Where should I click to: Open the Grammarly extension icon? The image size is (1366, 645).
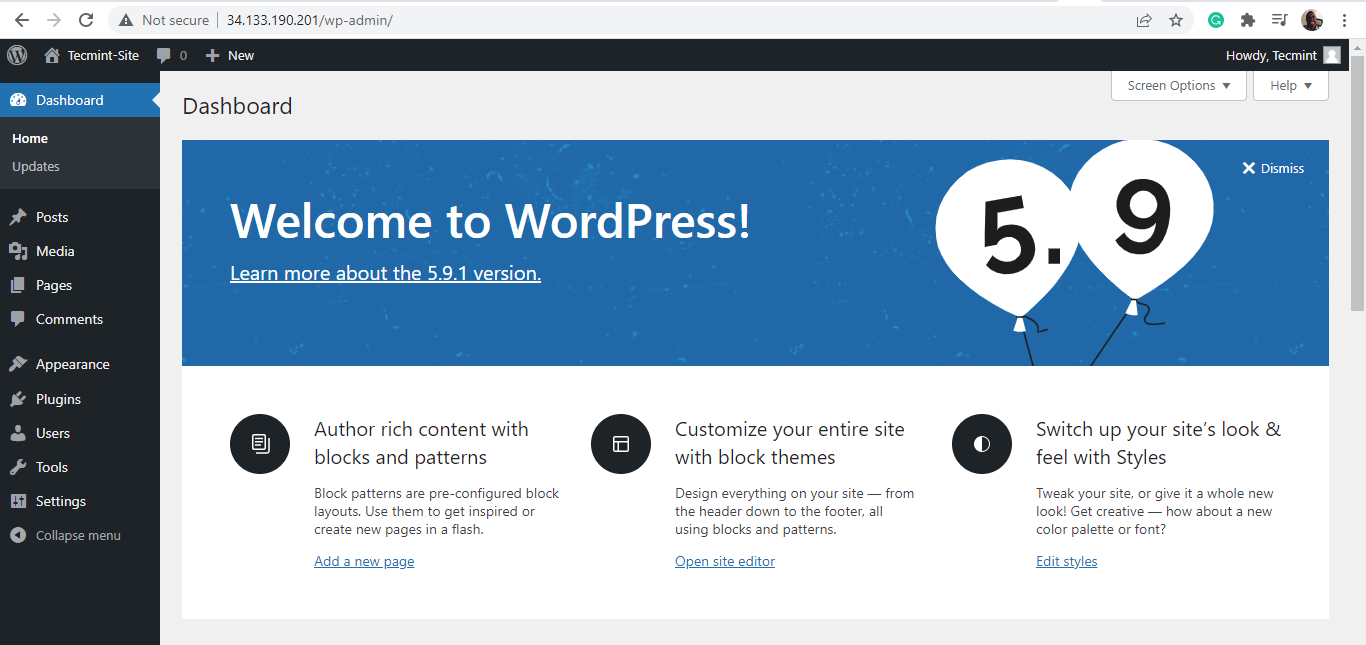(x=1216, y=20)
